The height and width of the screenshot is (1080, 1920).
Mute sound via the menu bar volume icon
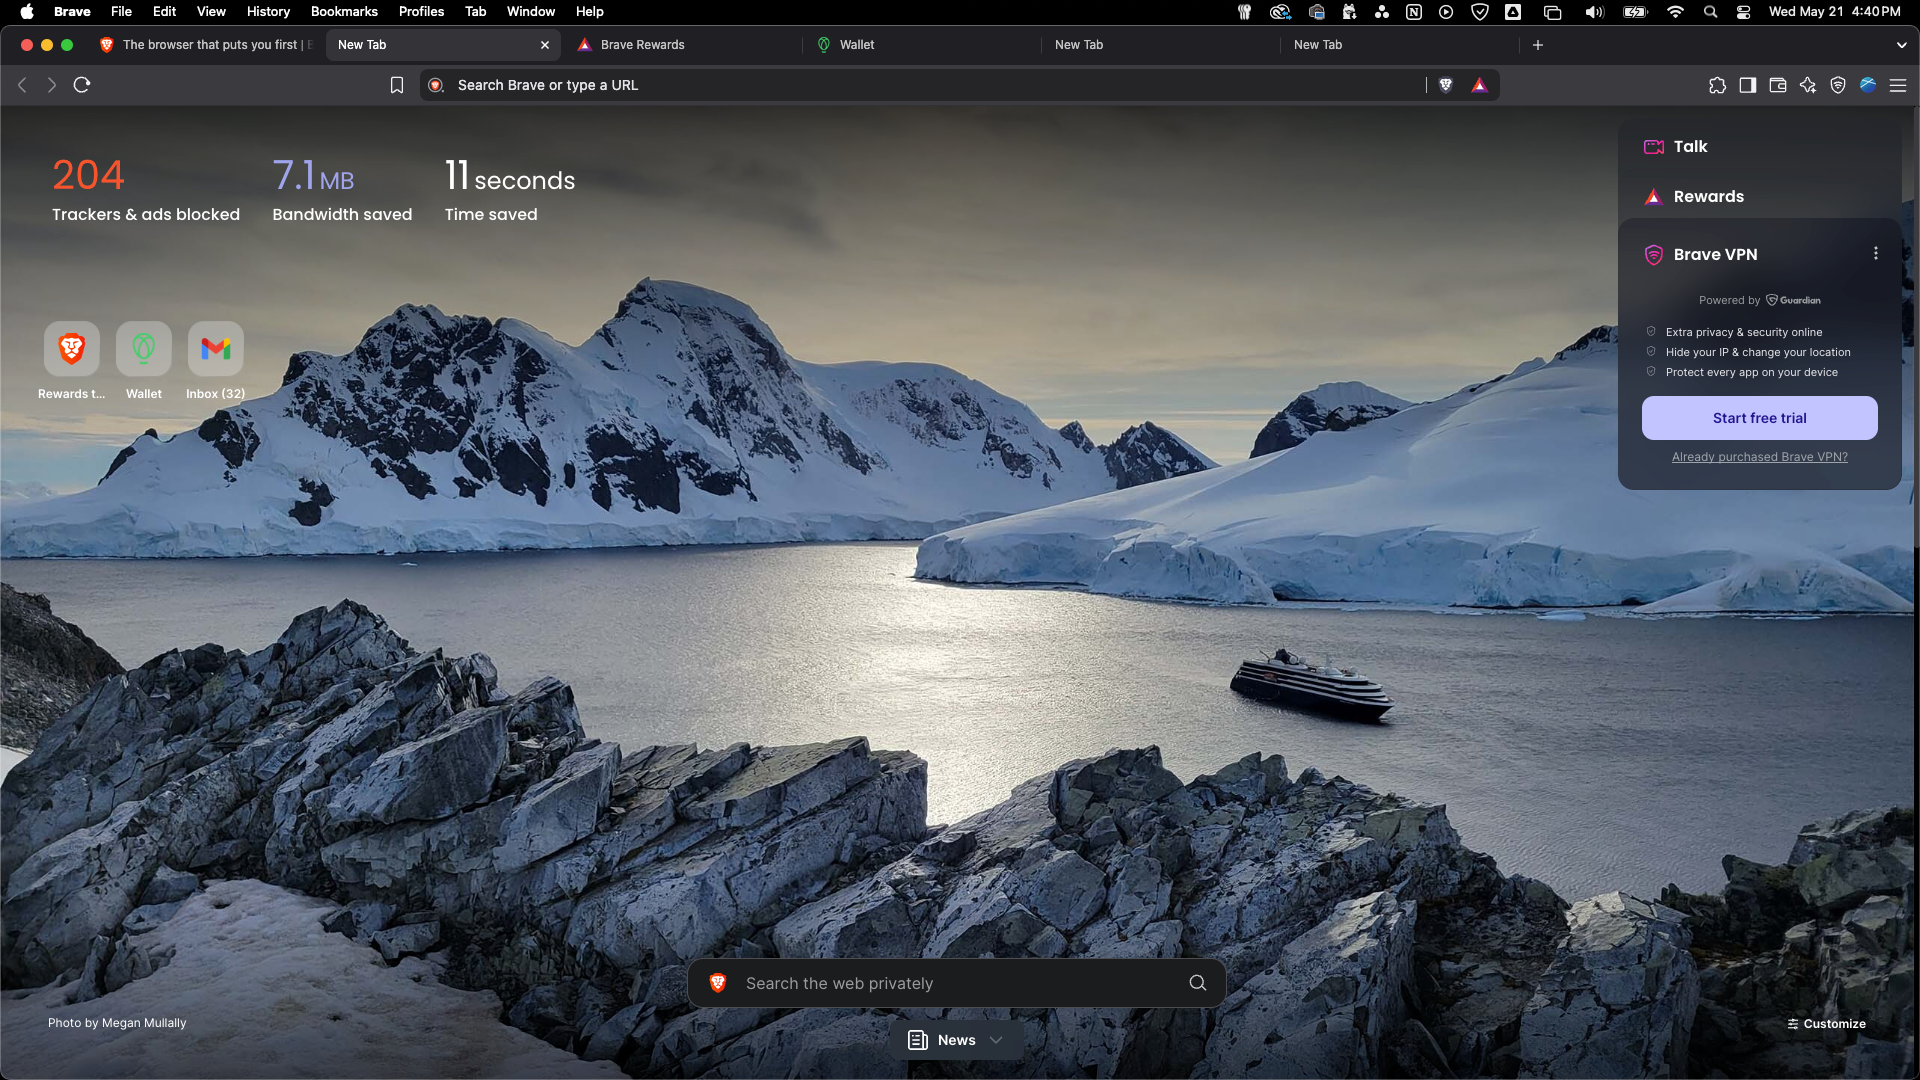(1594, 12)
